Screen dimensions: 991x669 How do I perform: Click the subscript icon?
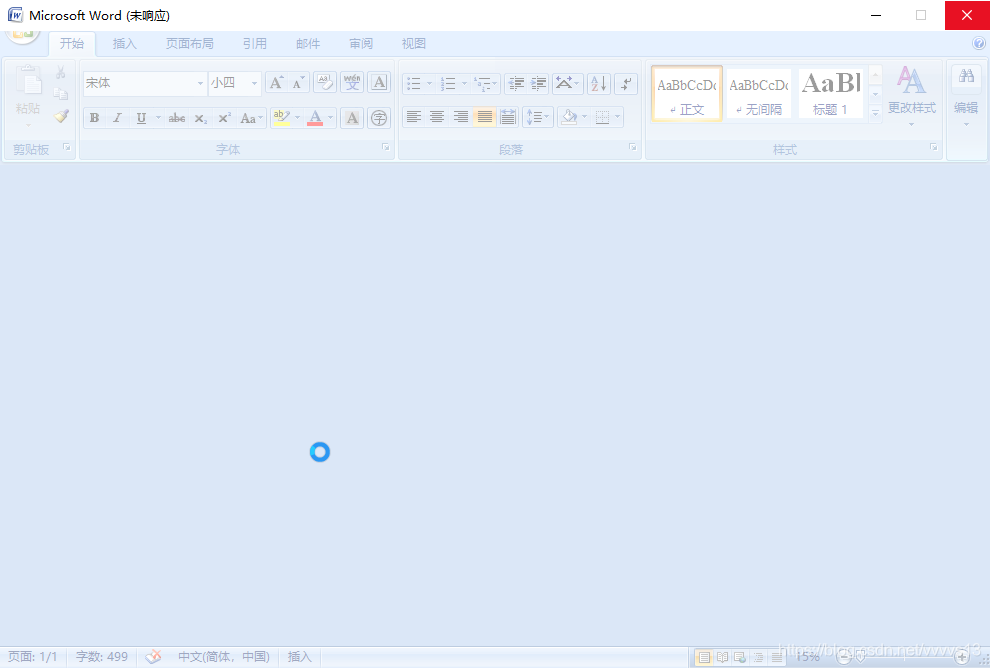coord(199,117)
